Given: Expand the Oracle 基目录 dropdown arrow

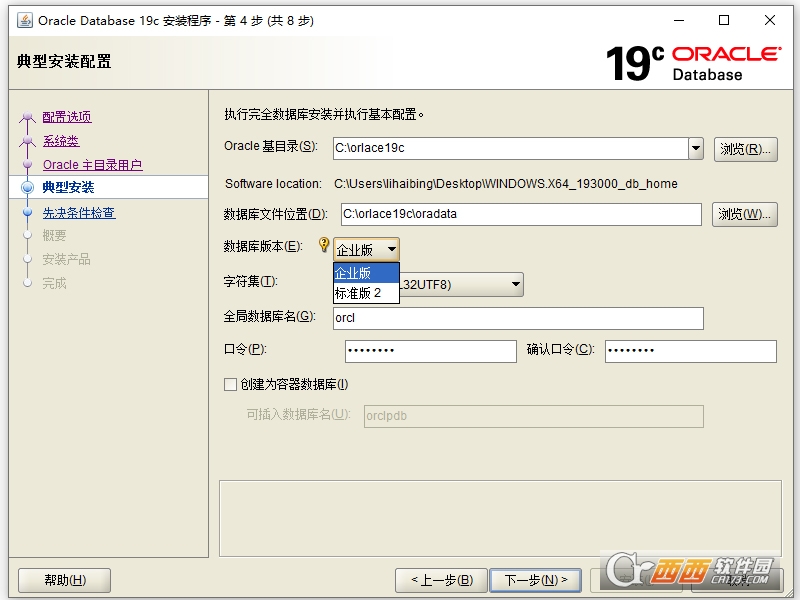Looking at the screenshot, I should point(696,148).
